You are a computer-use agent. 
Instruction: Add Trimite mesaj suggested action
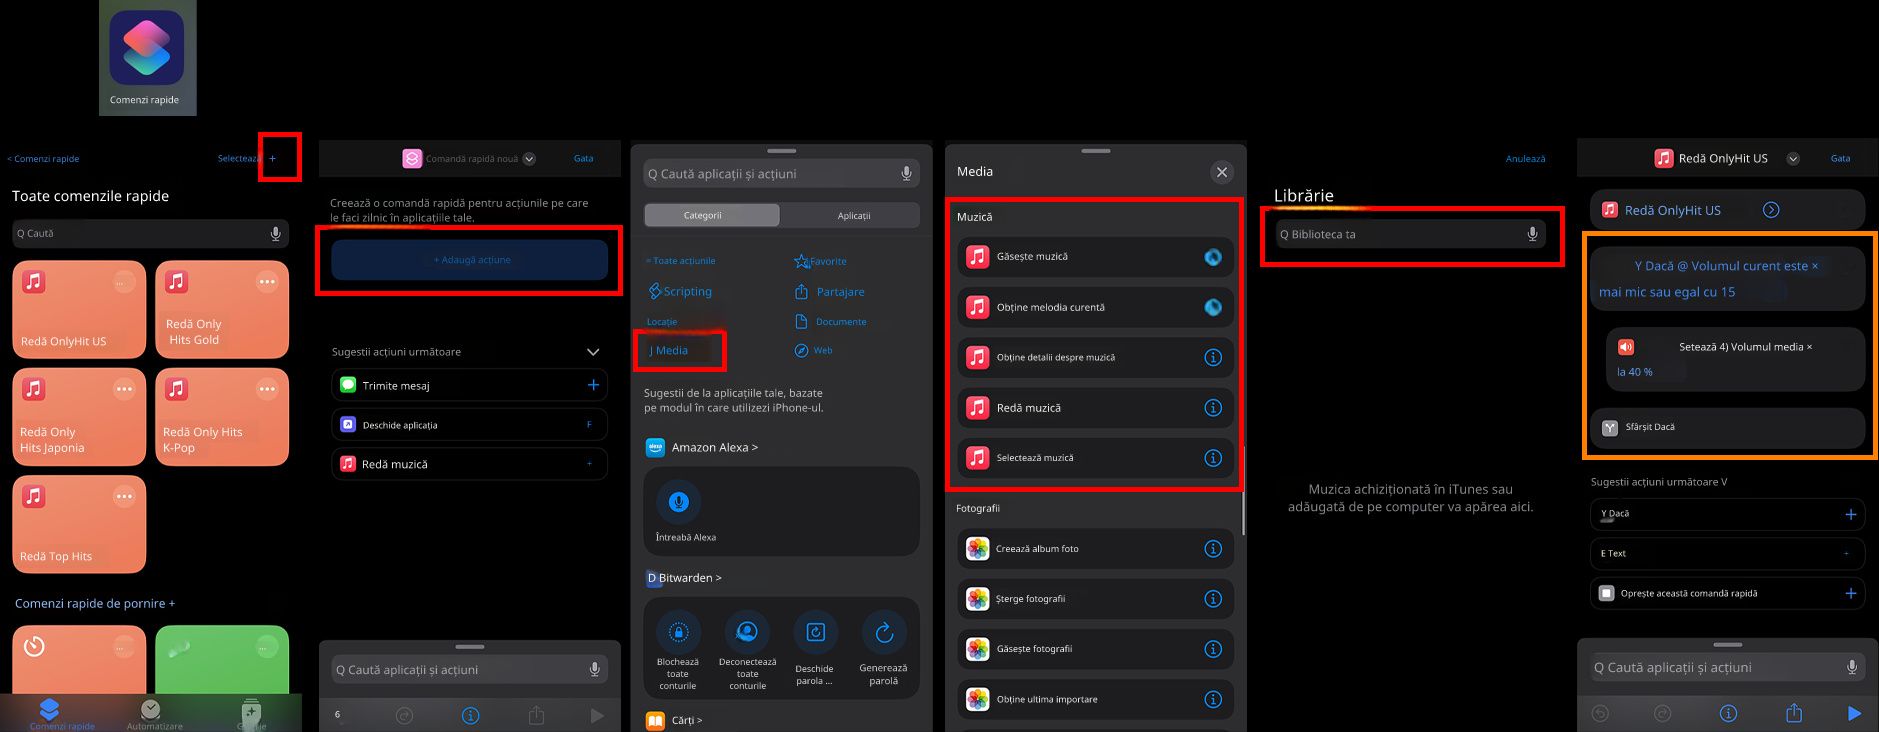(x=593, y=385)
